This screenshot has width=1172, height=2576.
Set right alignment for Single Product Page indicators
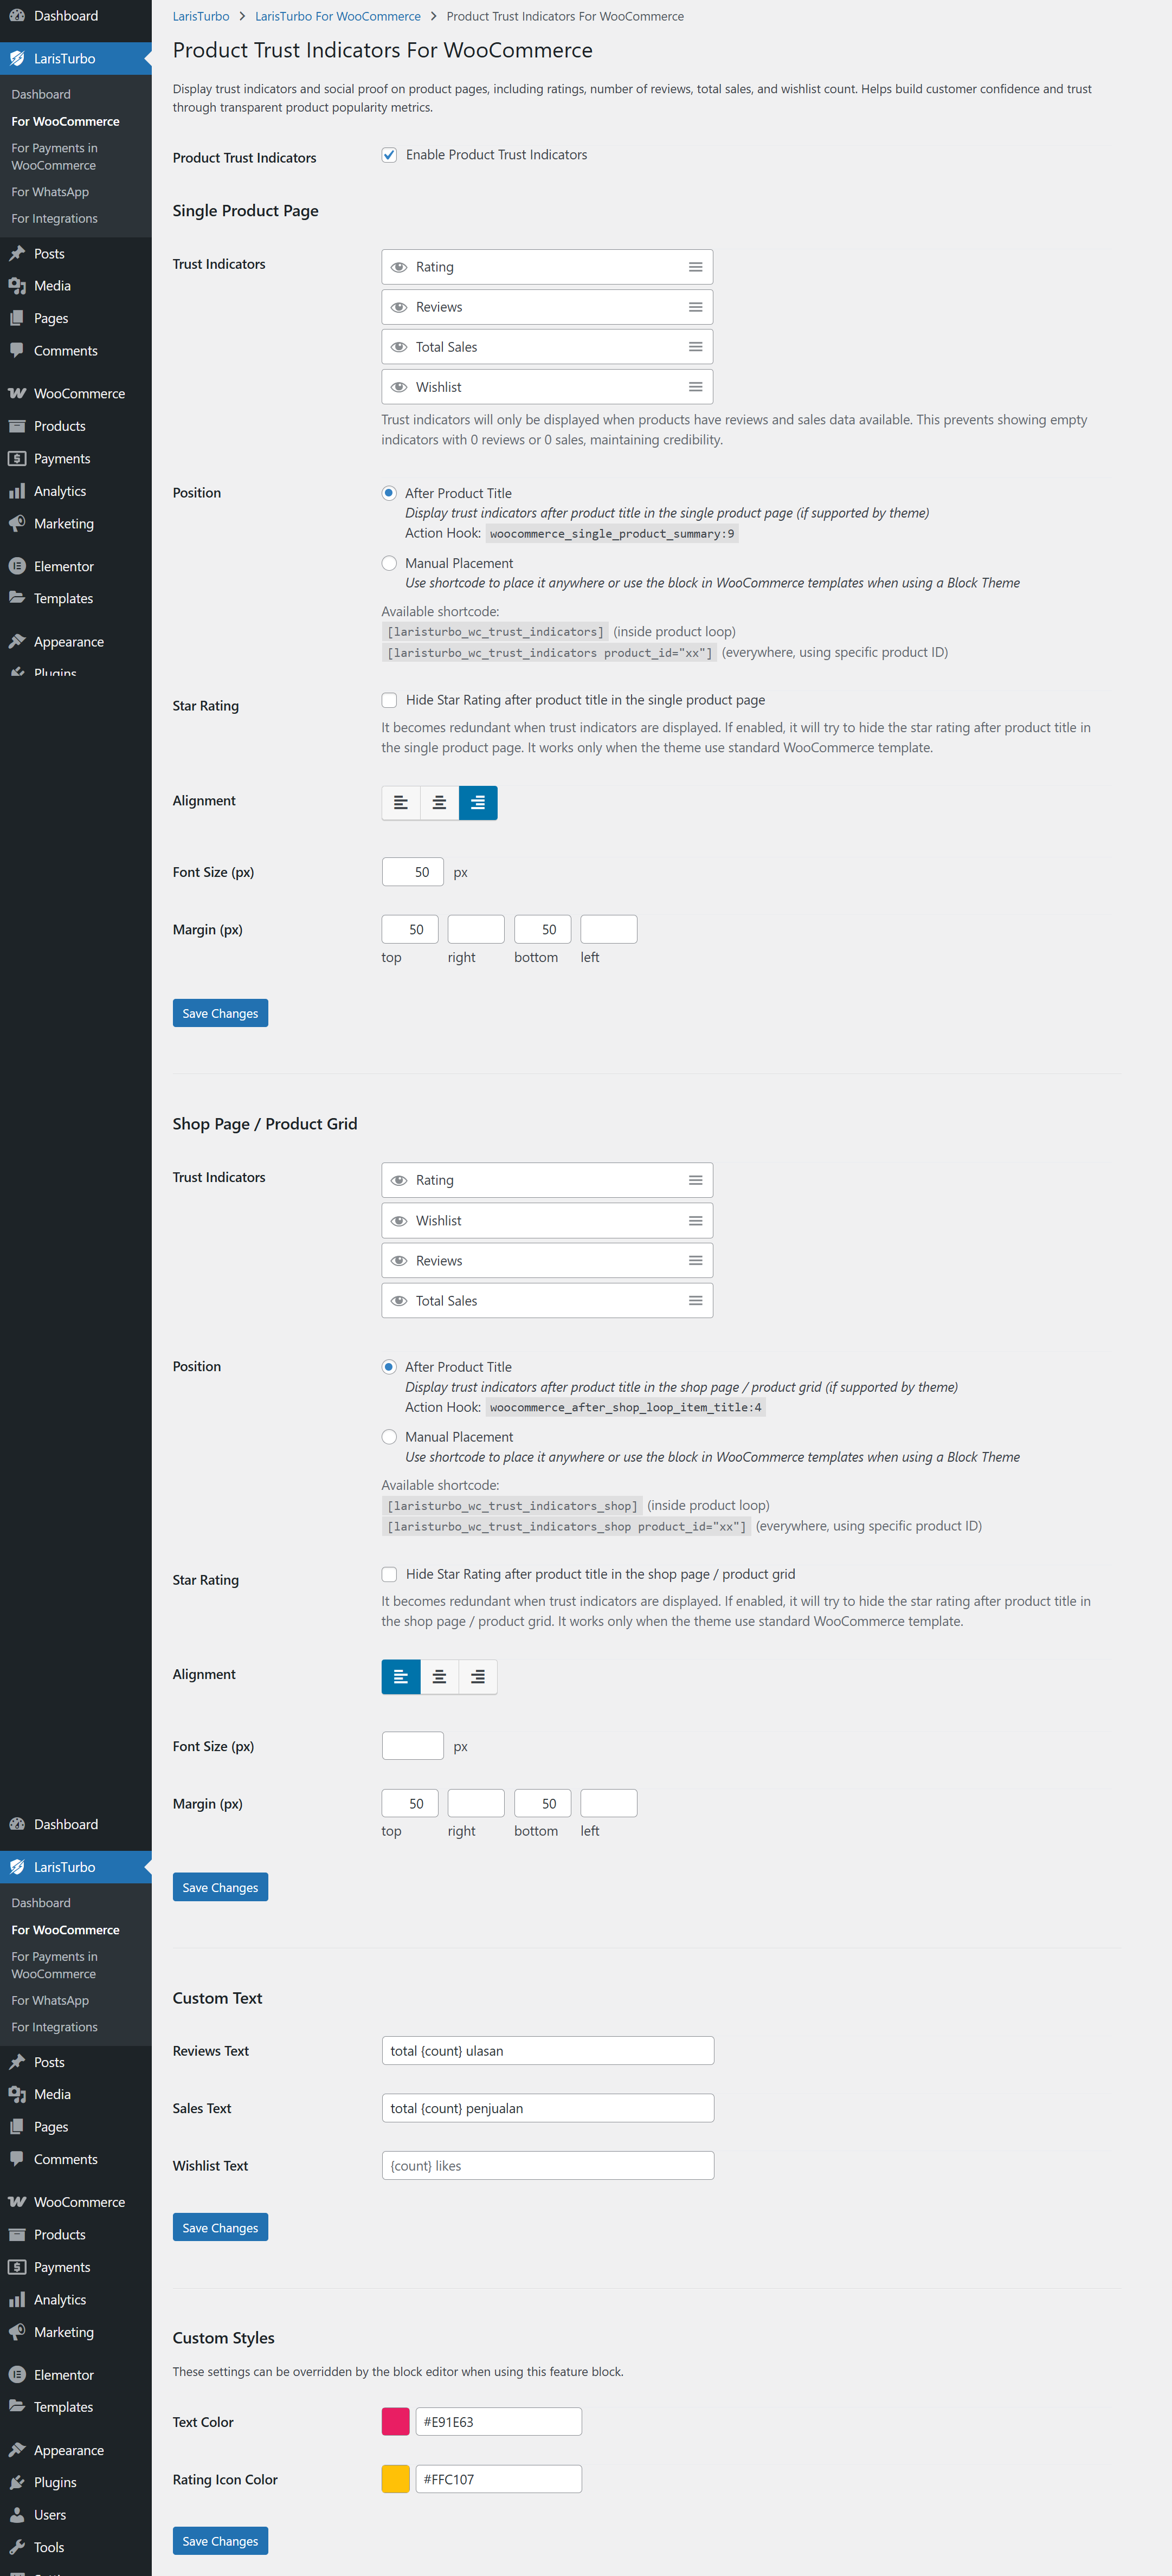[x=478, y=803]
